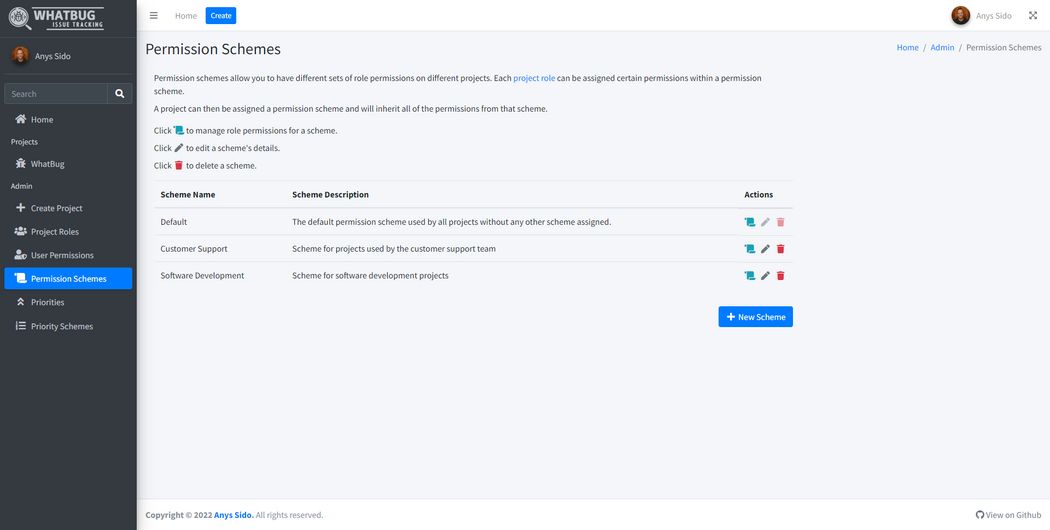The image size is (1050, 530).
Task: Go to User Permissions in sidebar
Action: pyautogui.click(x=61, y=255)
